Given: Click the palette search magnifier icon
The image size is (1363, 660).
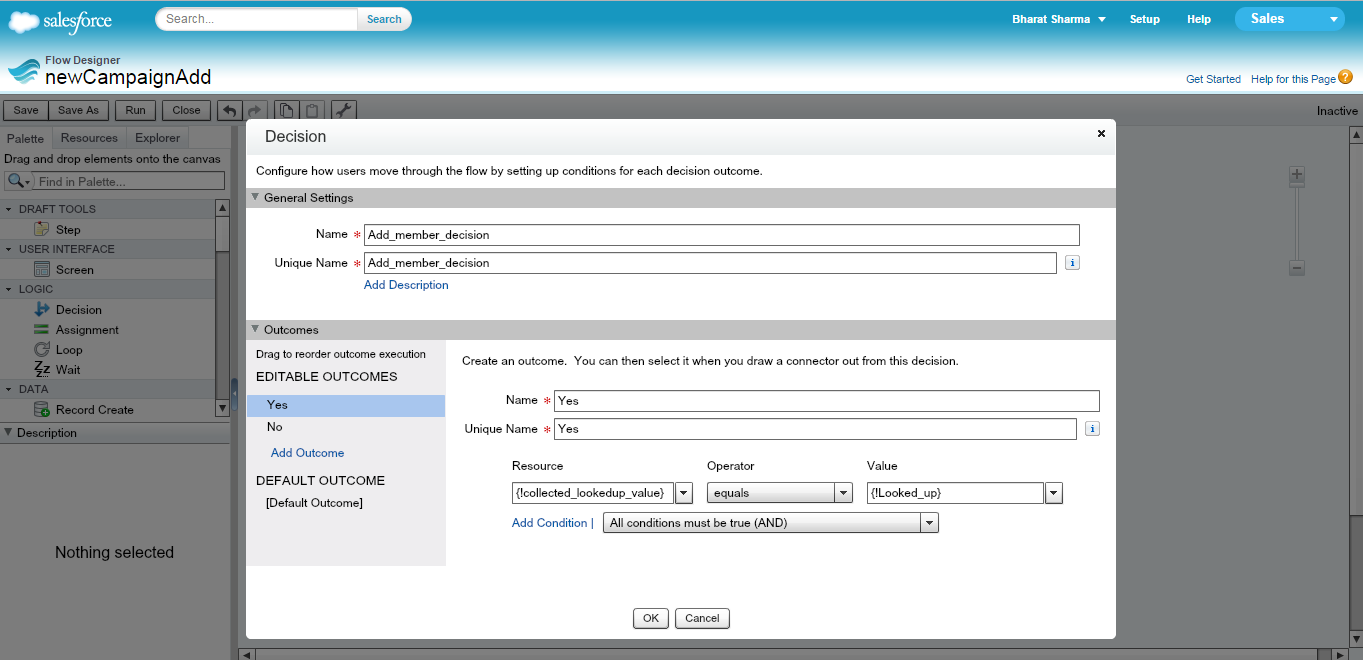Looking at the screenshot, I should (x=16, y=181).
